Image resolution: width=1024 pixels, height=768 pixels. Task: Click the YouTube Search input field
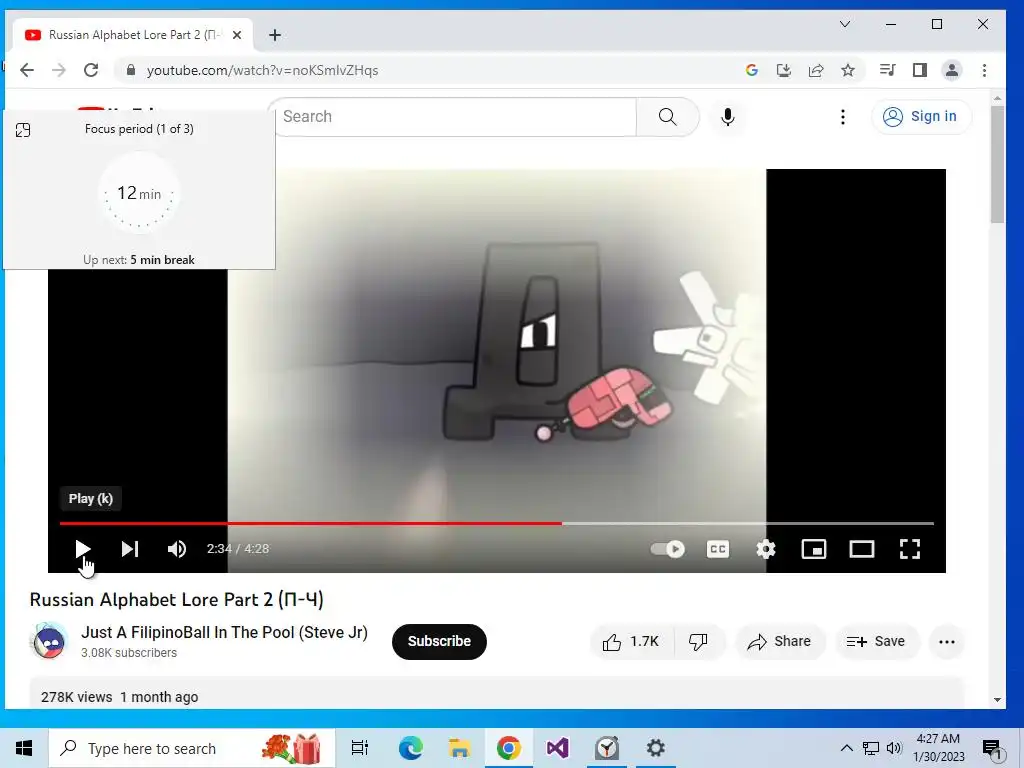[x=455, y=117]
